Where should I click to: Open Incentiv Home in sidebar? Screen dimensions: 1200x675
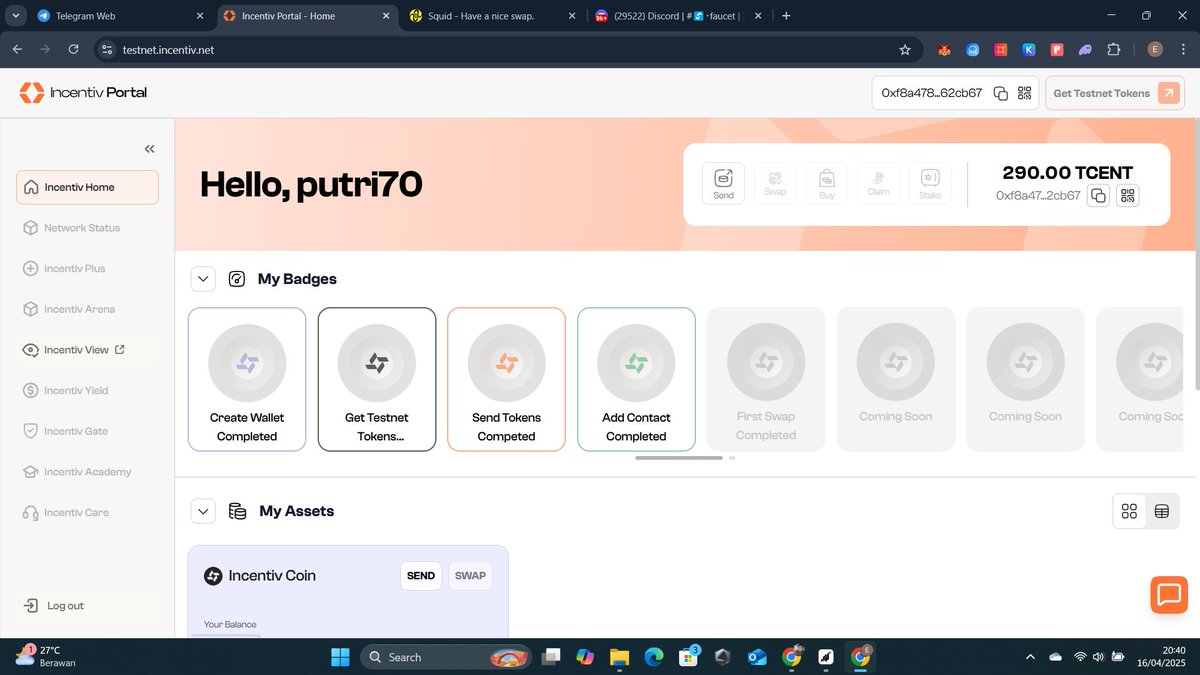point(87,187)
